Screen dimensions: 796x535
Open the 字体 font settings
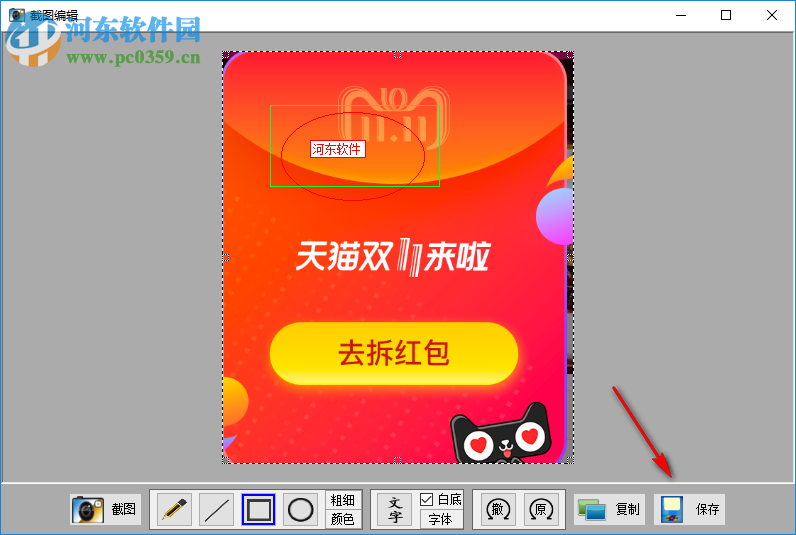(x=441, y=519)
